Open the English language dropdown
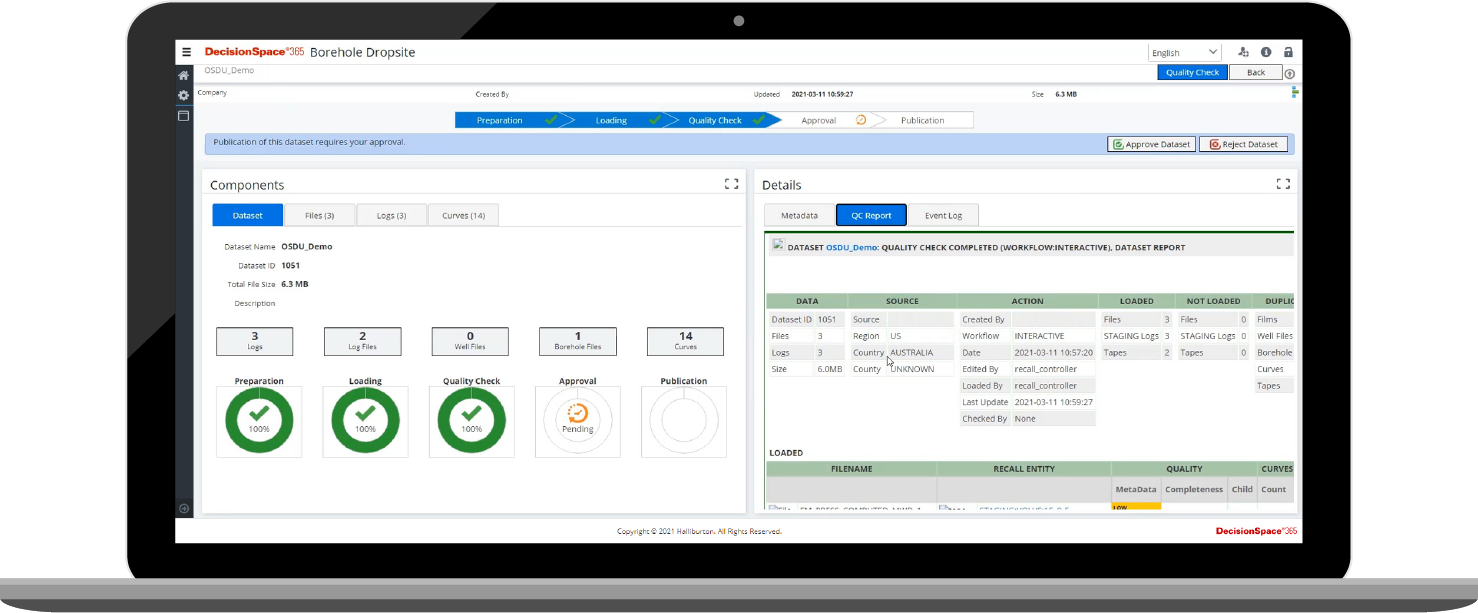The height and width of the screenshot is (613, 1478). [x=1185, y=52]
